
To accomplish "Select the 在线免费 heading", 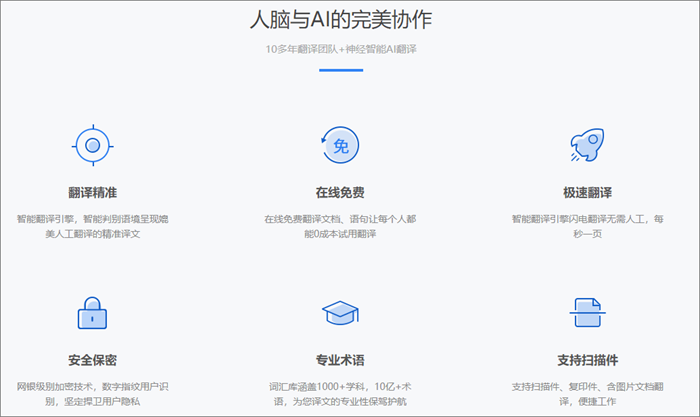I will tap(339, 192).
